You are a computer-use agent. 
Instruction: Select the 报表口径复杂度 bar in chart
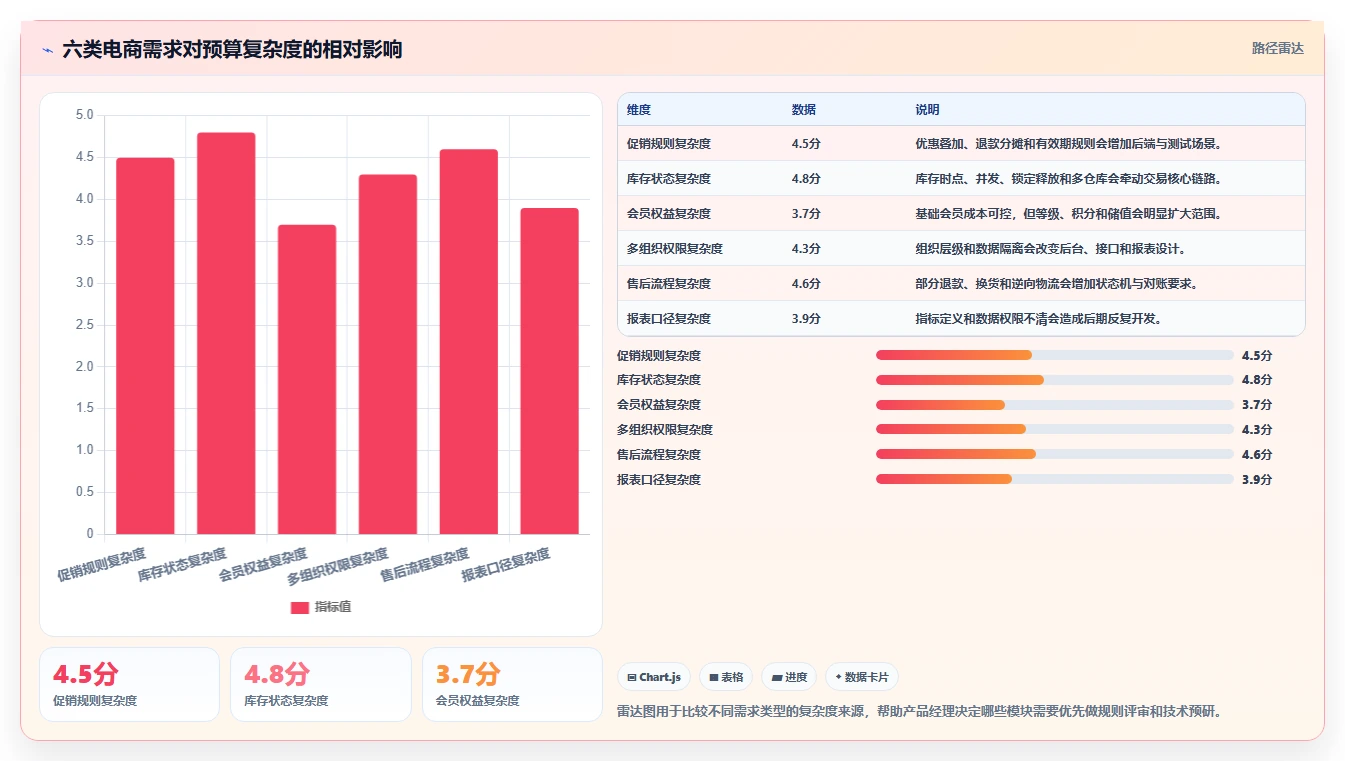(550, 371)
